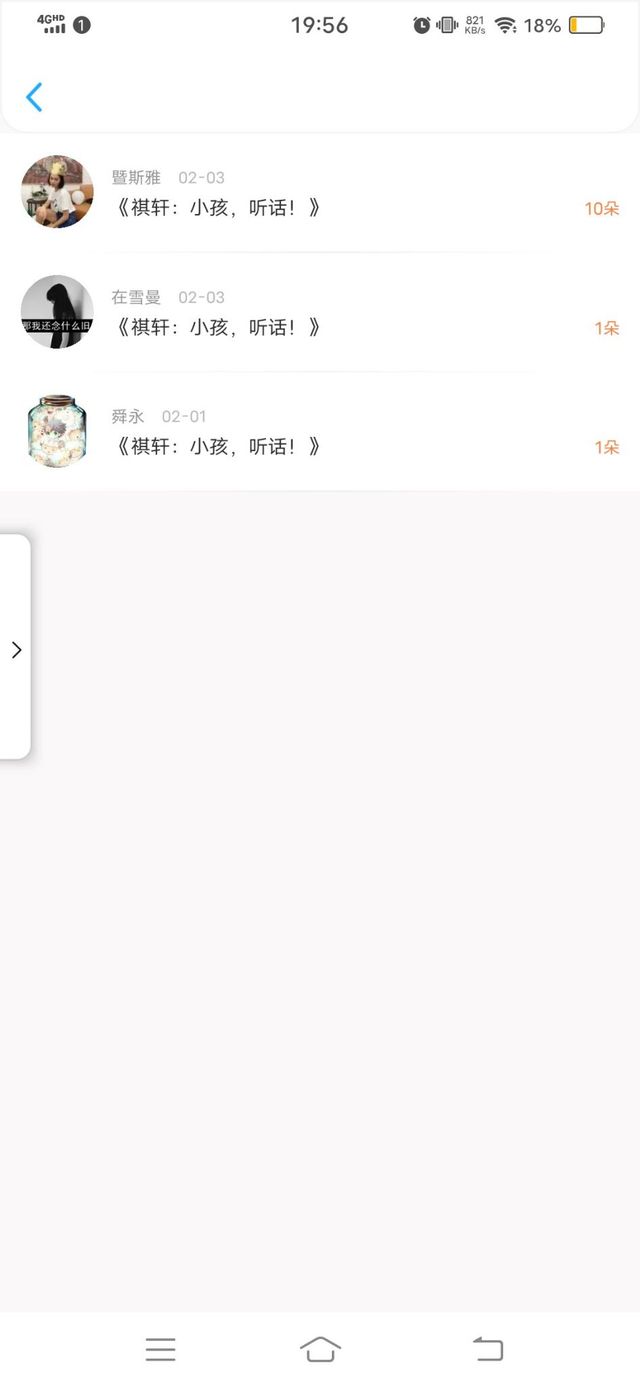Tap the Wi-Fi status icon

pyautogui.click(x=505, y=25)
